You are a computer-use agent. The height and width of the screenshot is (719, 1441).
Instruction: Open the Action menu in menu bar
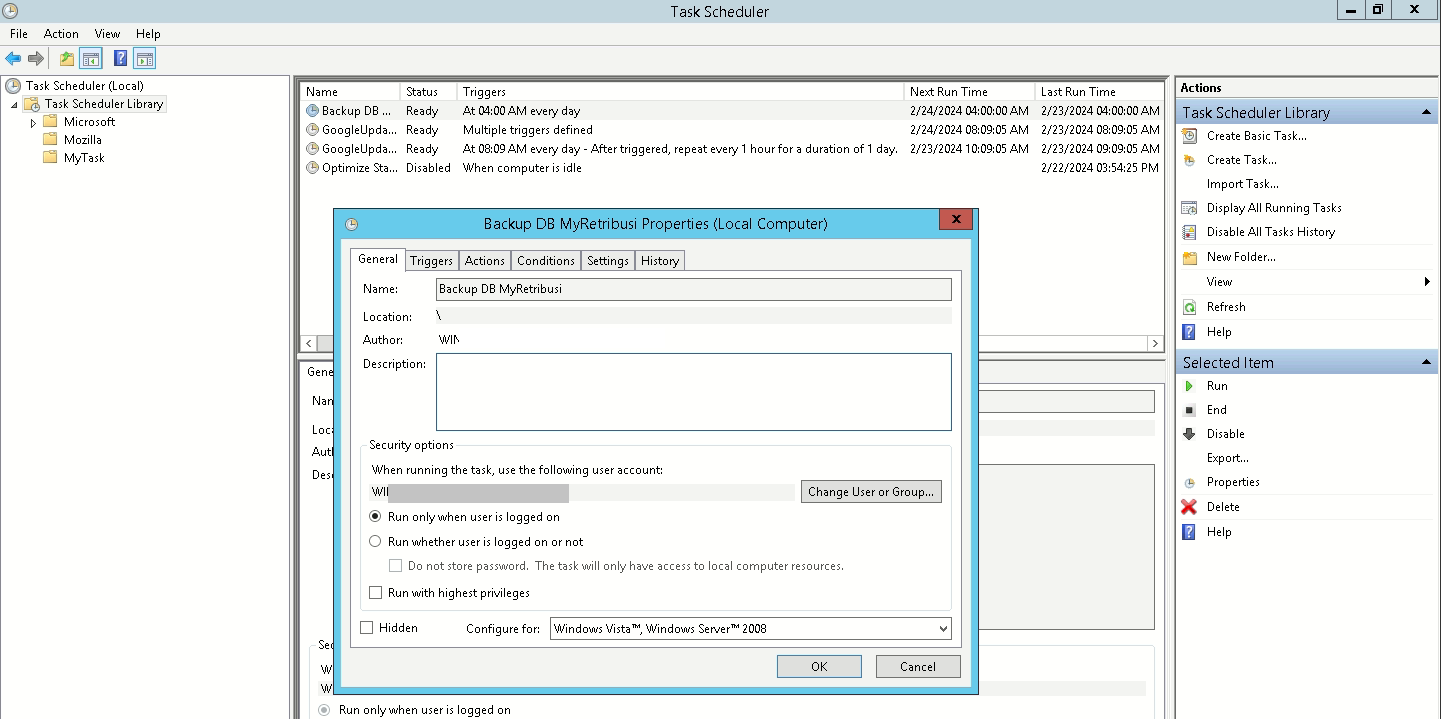61,34
